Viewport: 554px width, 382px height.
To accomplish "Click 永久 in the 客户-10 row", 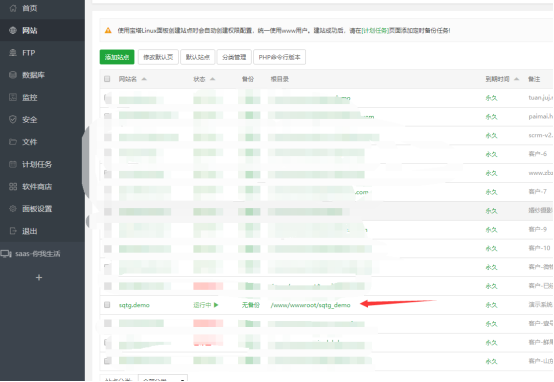I will (491, 248).
